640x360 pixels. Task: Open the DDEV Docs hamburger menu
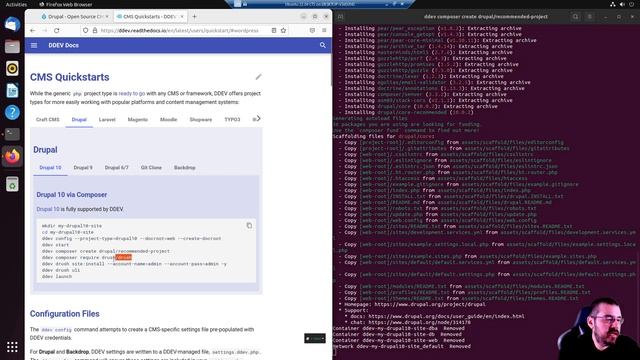coord(34,45)
